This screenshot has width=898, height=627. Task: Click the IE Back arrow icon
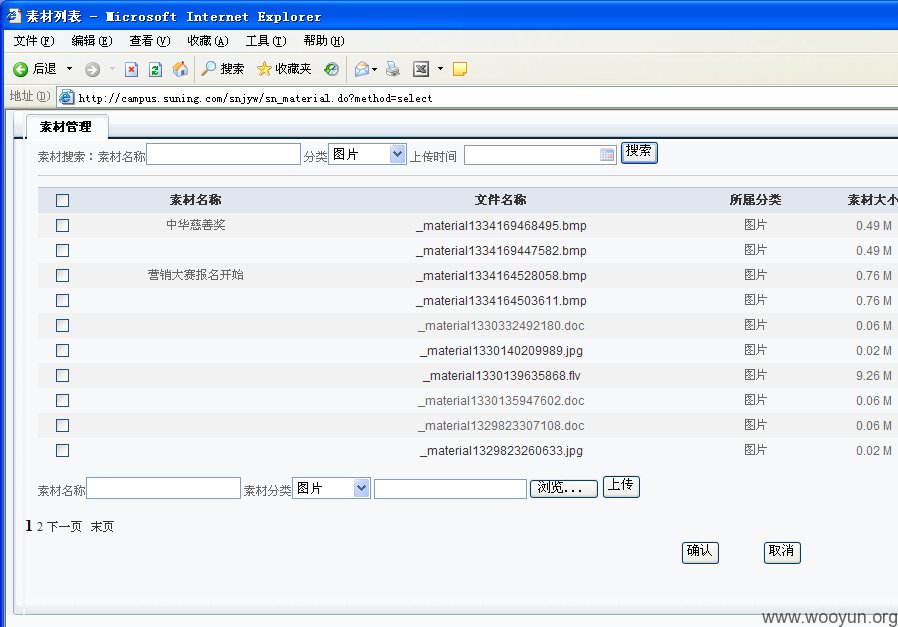(x=21, y=69)
